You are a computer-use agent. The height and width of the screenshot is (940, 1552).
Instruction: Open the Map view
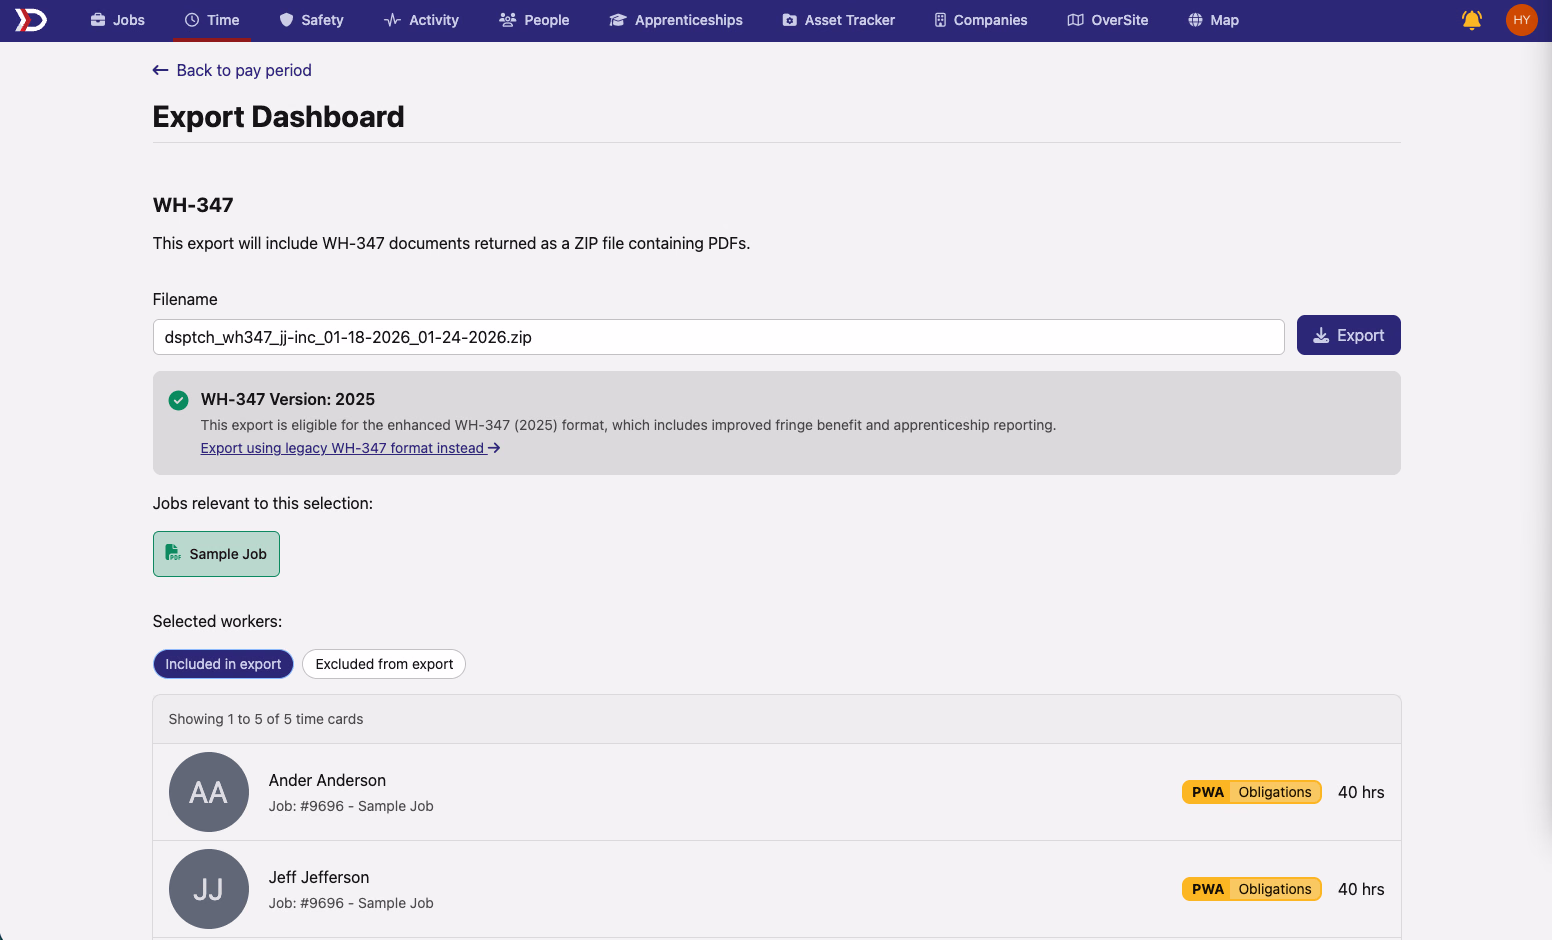pos(1213,20)
